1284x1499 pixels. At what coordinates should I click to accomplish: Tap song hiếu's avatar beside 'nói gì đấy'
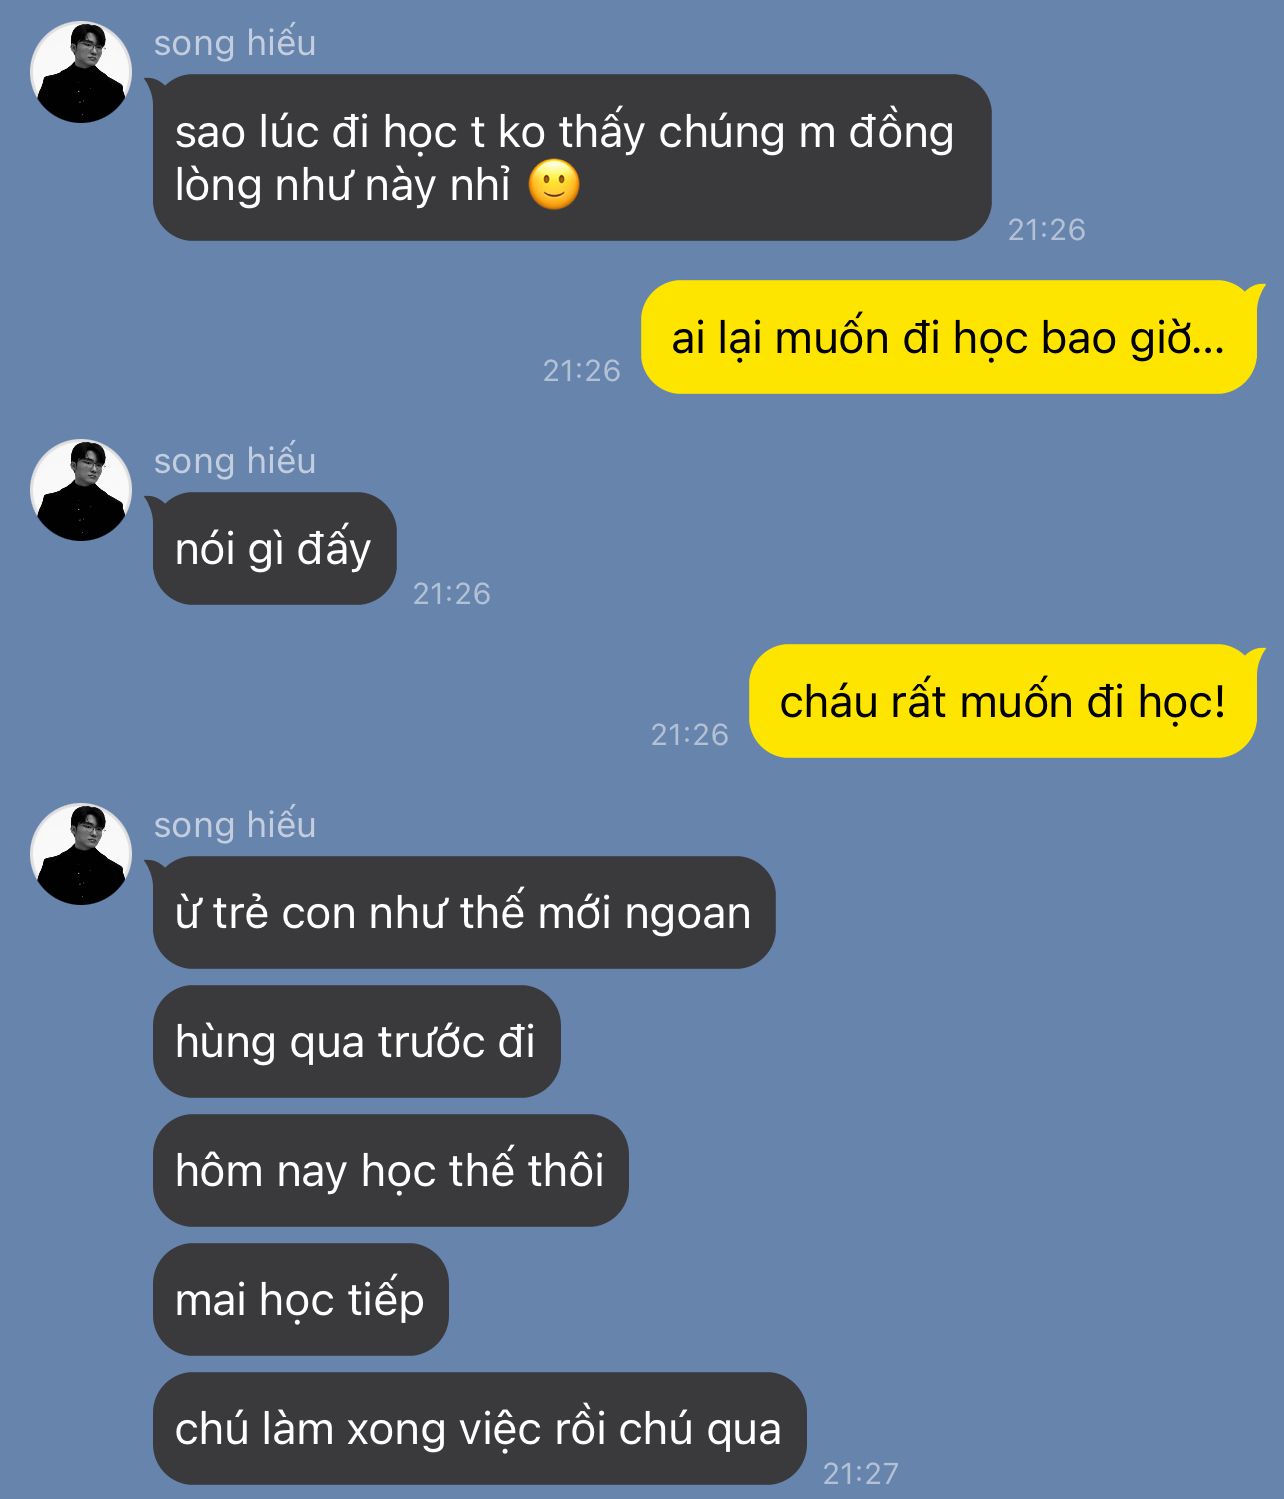pyautogui.click(x=81, y=490)
